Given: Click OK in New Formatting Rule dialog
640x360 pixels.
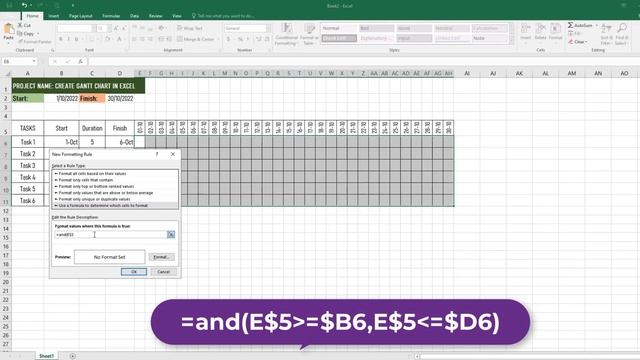Looking at the screenshot, I should [134, 272].
